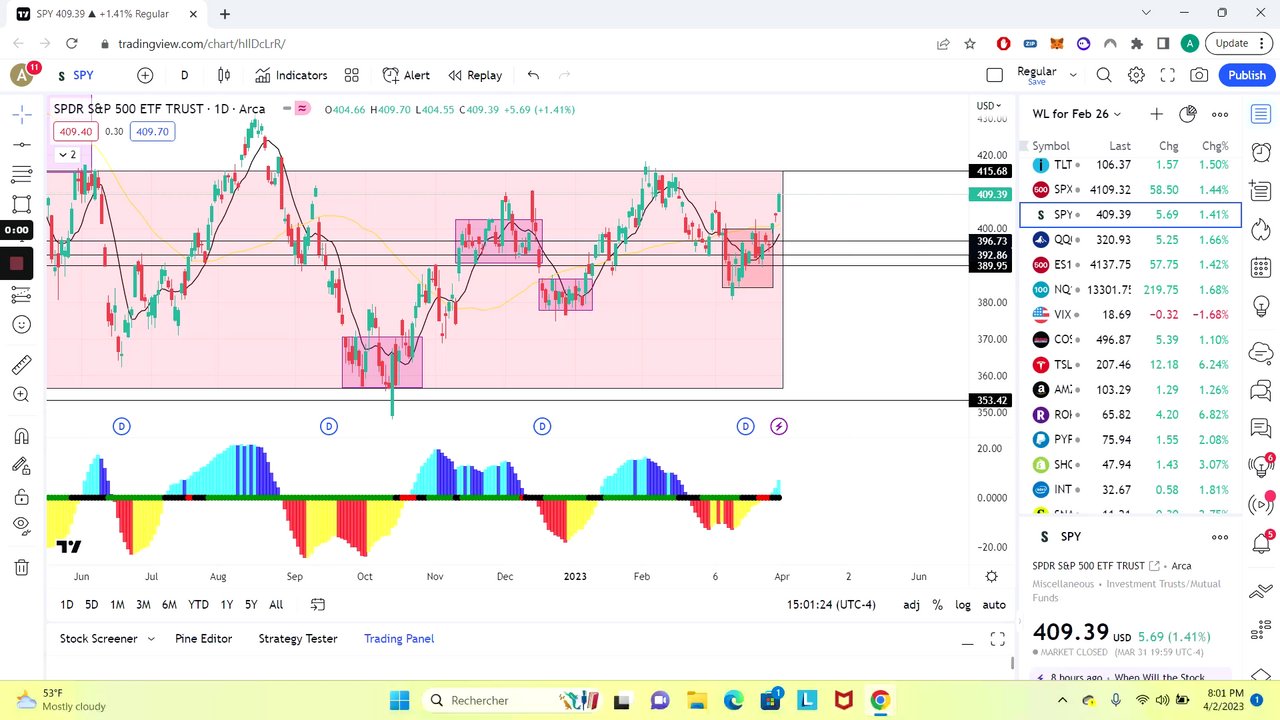Toggle percent scale
1280x720 pixels.
coord(937,604)
